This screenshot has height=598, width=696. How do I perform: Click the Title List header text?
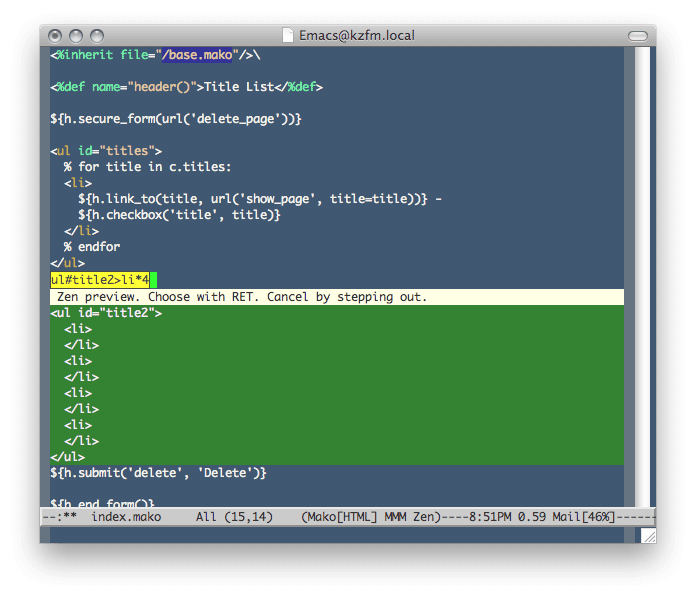(x=239, y=87)
